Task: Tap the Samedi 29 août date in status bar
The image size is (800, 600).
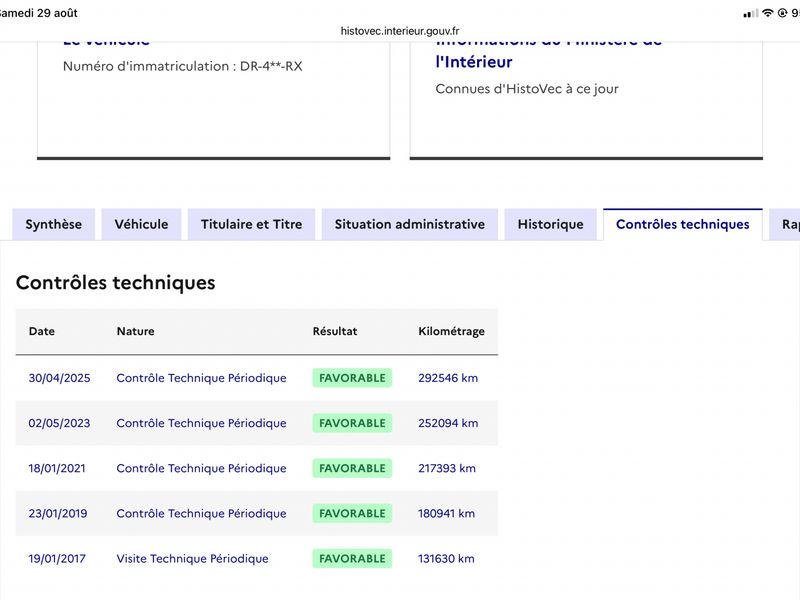Action: 38,13
